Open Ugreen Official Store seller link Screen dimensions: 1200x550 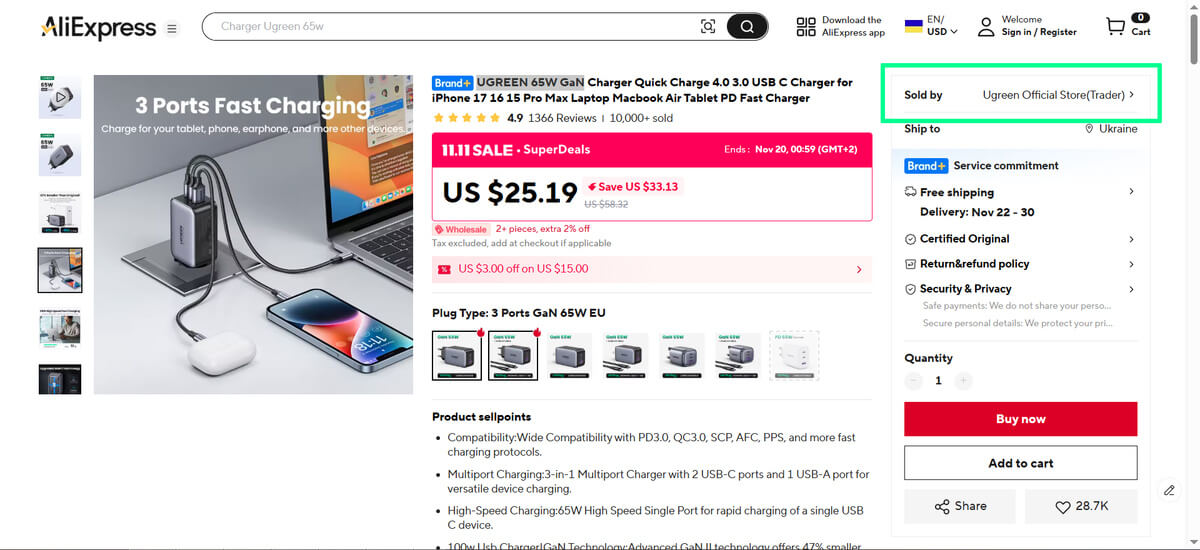[x=1058, y=95]
